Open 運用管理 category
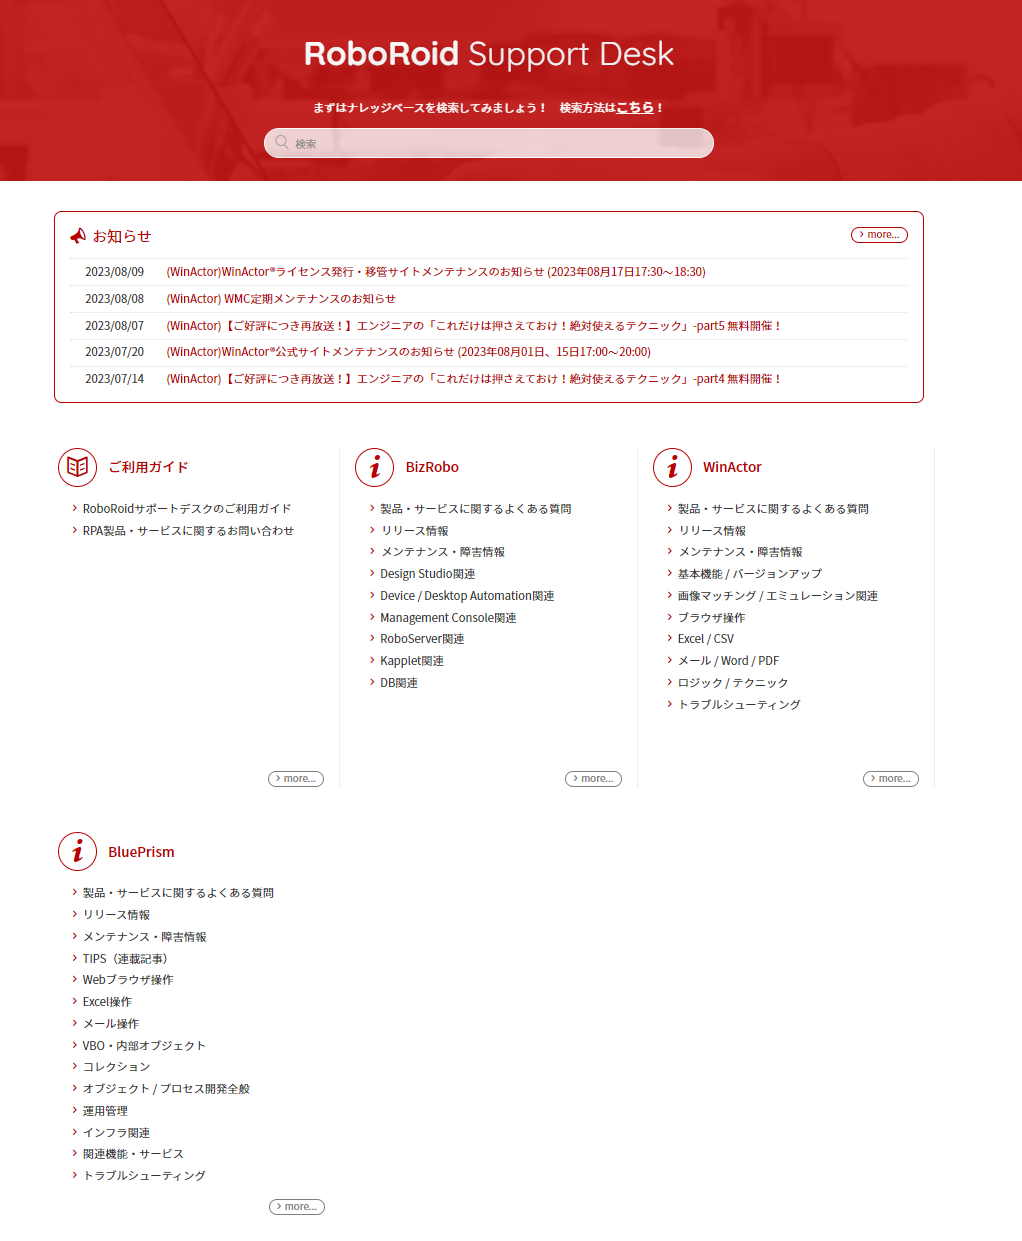Image resolution: width=1022 pixels, height=1241 pixels. point(105,1111)
